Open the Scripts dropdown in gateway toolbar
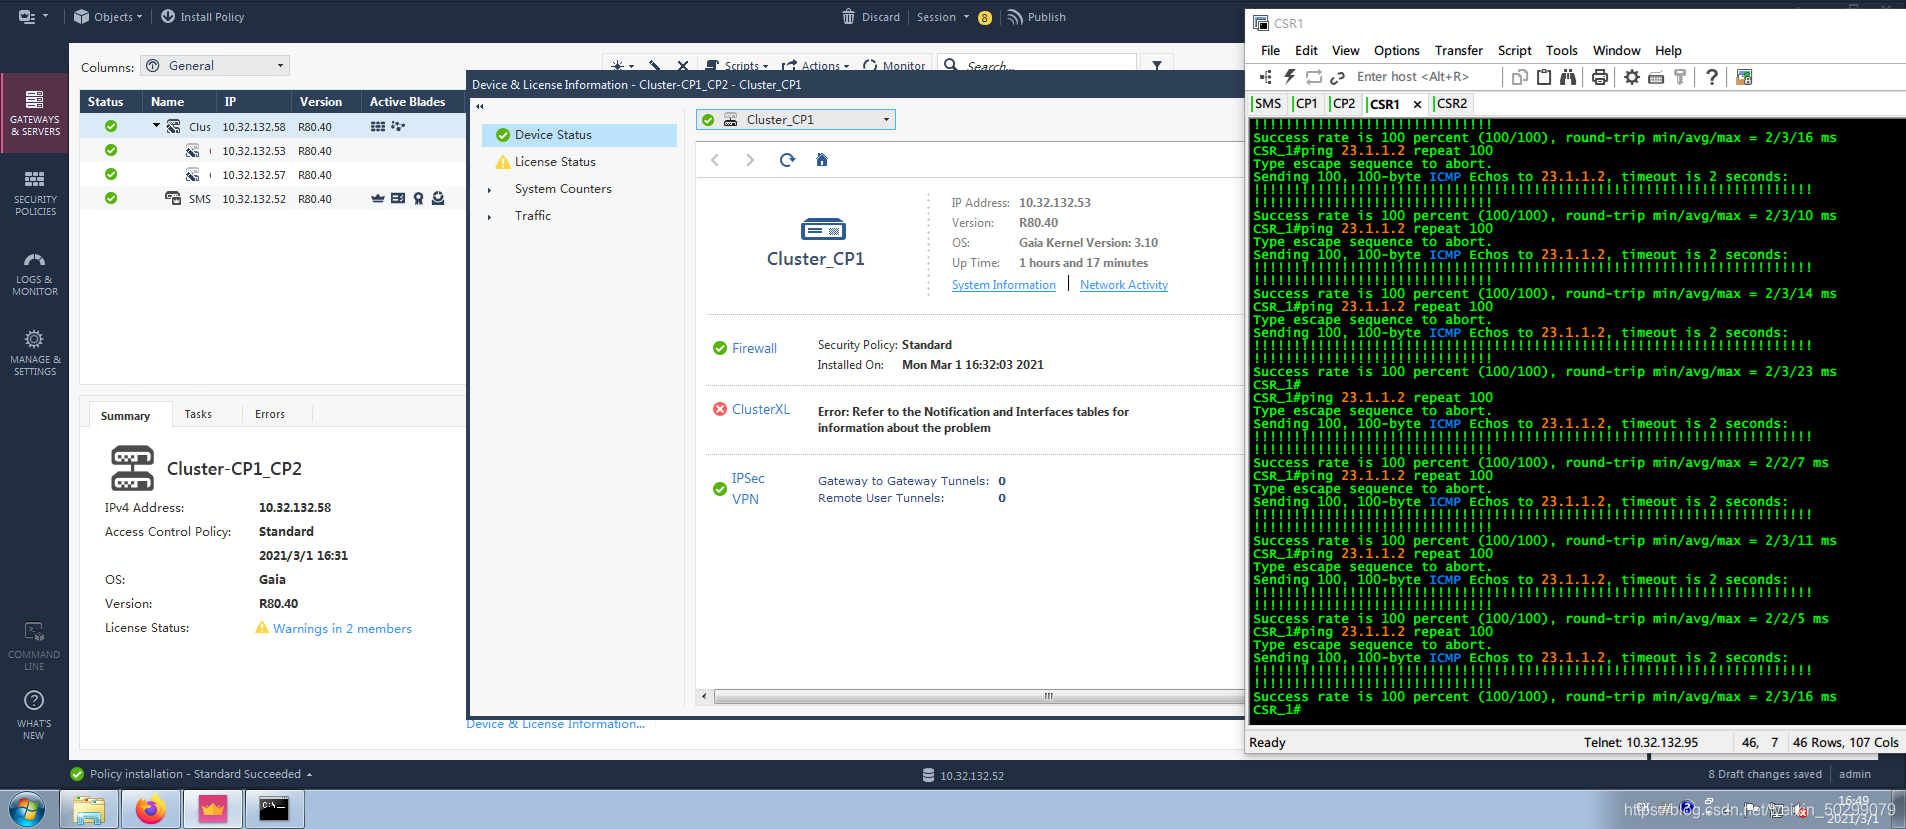The image size is (1906, 829). coord(737,66)
